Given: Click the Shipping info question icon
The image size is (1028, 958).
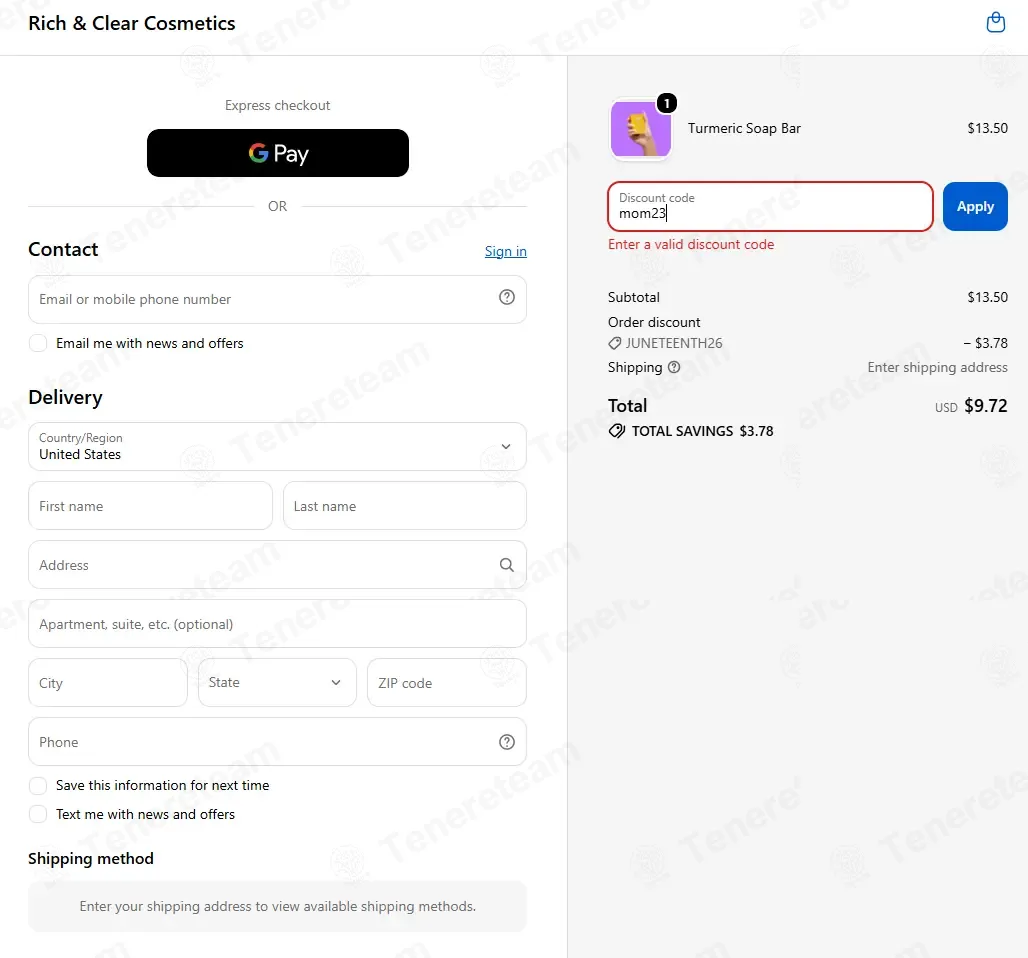Looking at the screenshot, I should (673, 367).
